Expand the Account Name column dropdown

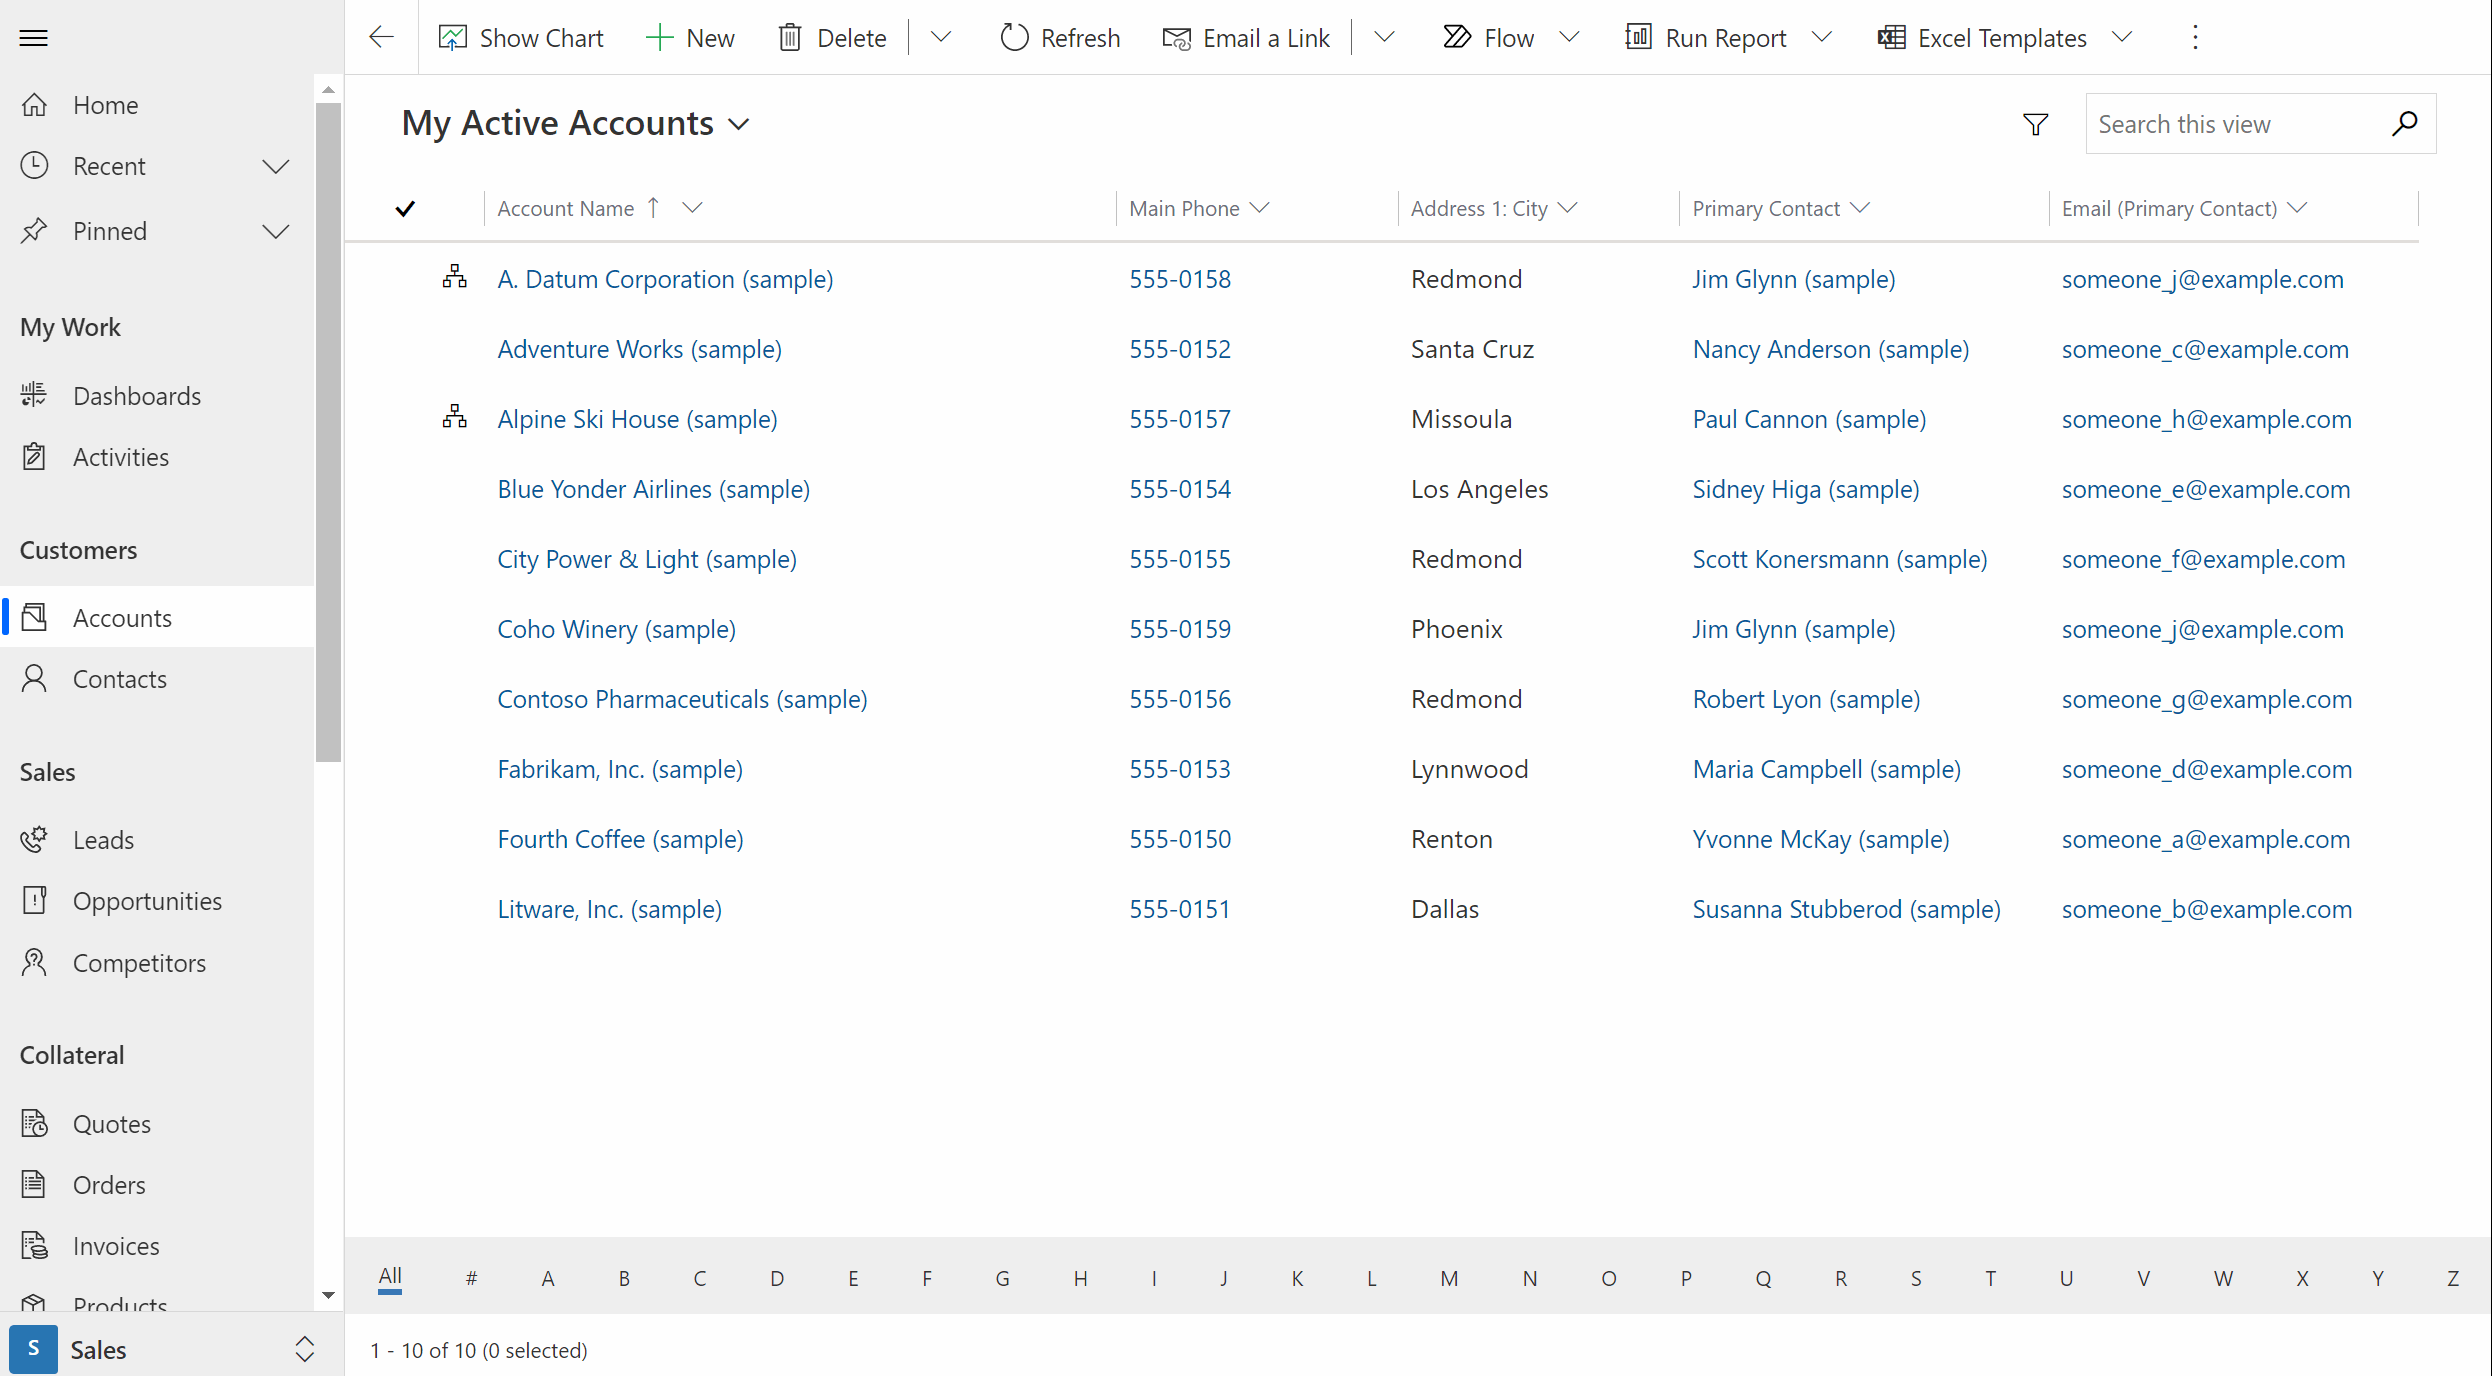point(692,208)
